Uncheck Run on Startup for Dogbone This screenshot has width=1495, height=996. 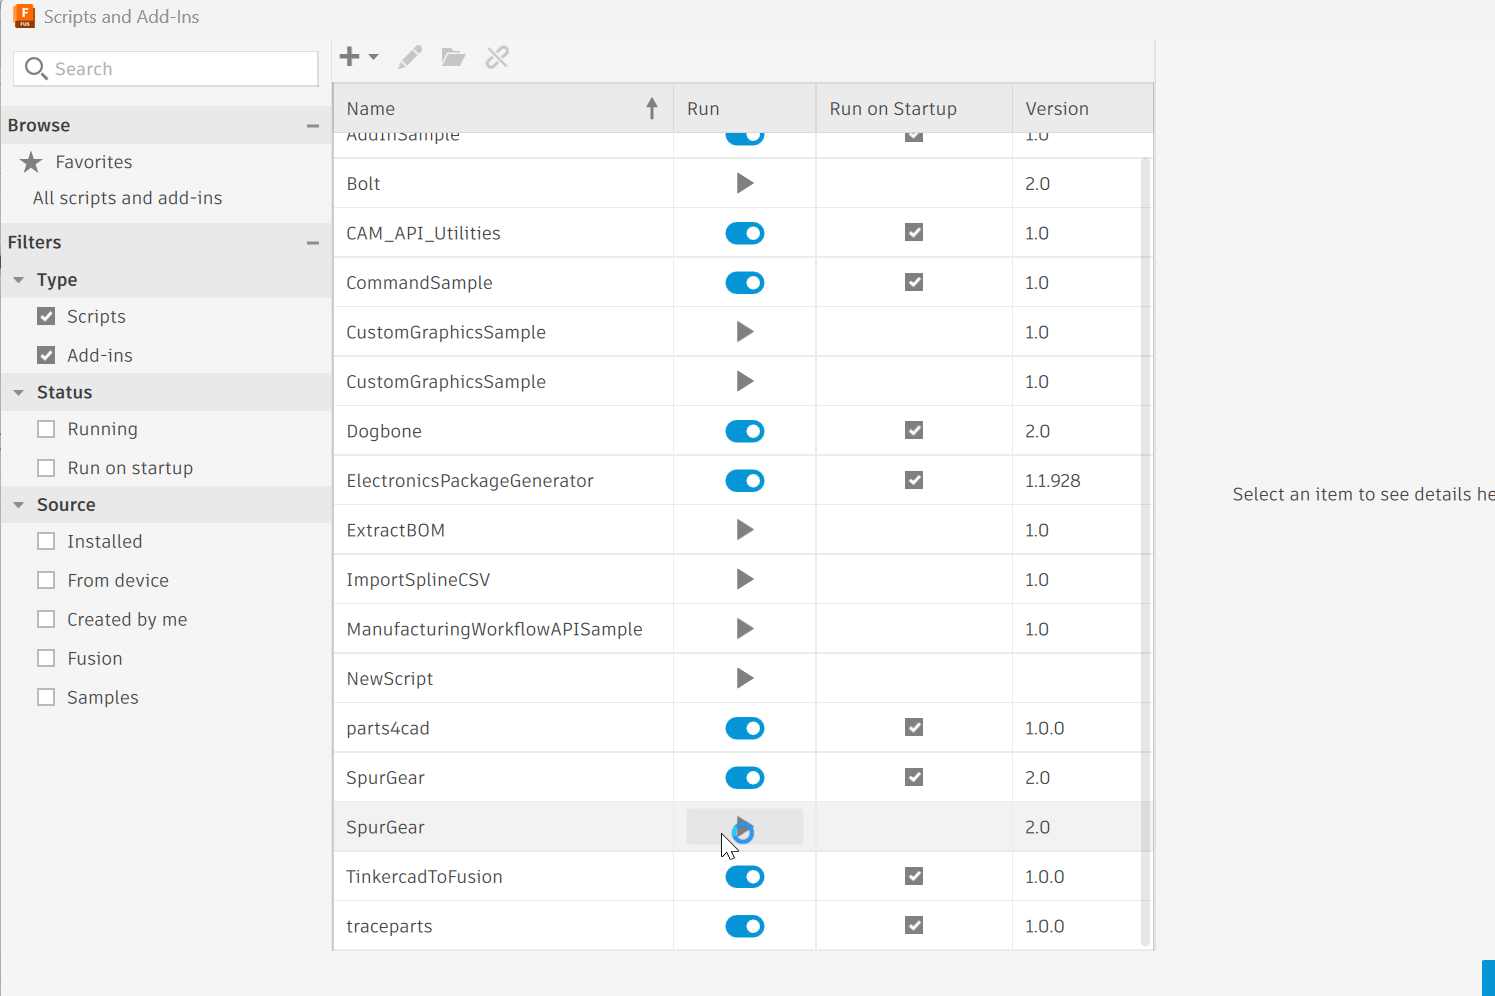click(914, 430)
